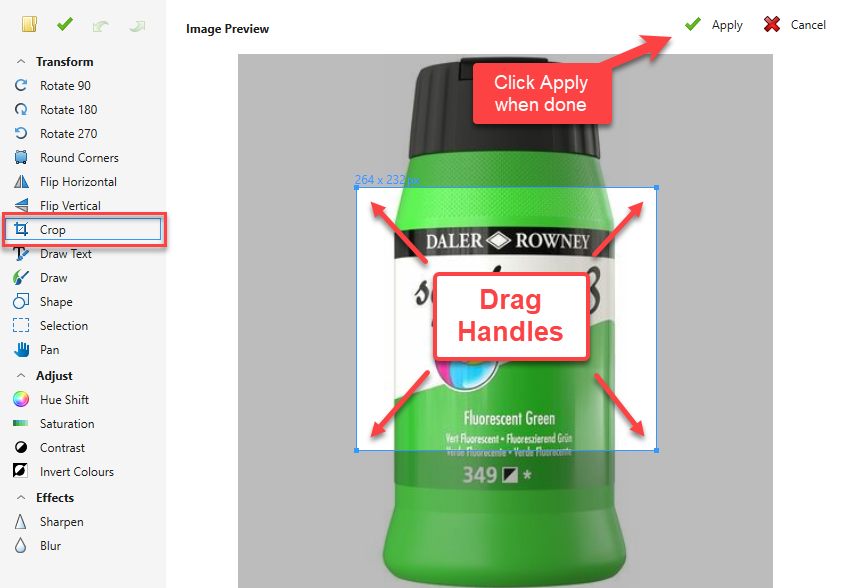Select the Selection menu entry
The height and width of the screenshot is (588, 842).
pos(63,325)
